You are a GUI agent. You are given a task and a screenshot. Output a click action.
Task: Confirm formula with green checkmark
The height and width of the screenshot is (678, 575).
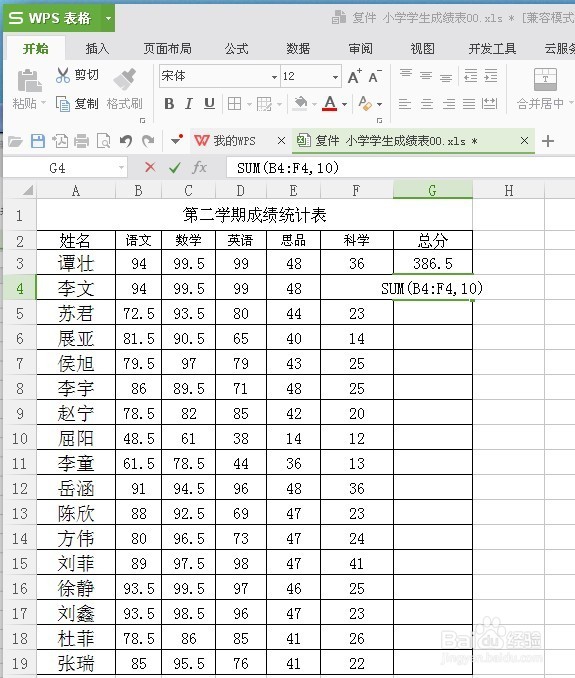(175, 167)
